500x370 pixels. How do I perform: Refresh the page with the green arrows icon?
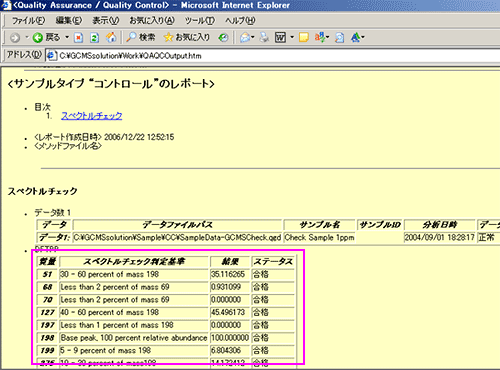[95, 38]
